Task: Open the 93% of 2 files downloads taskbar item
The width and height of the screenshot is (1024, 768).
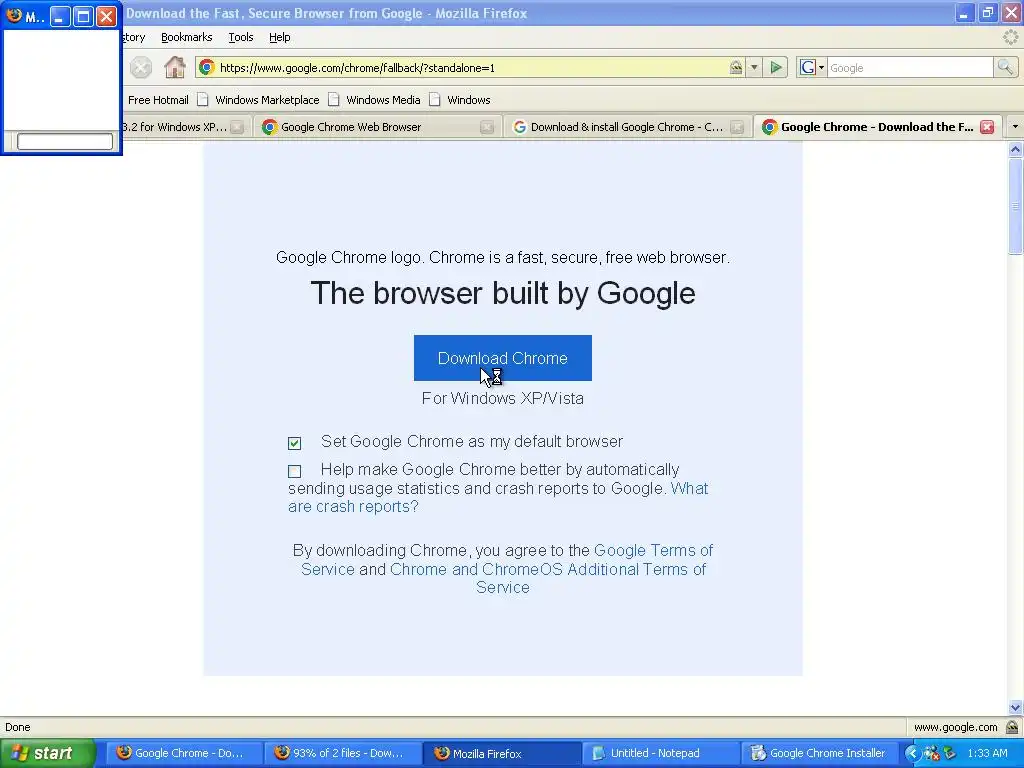Action: [x=343, y=753]
